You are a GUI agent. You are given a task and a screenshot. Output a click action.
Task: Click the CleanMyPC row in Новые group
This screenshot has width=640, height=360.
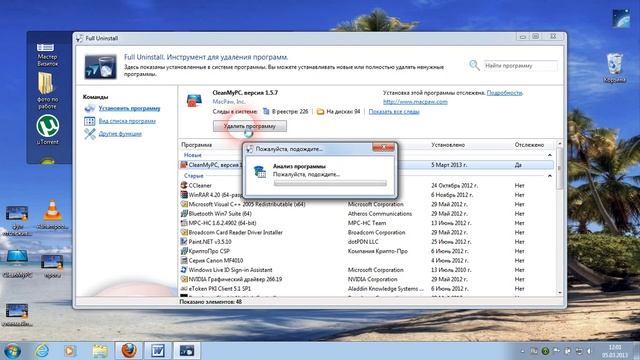coord(367,165)
